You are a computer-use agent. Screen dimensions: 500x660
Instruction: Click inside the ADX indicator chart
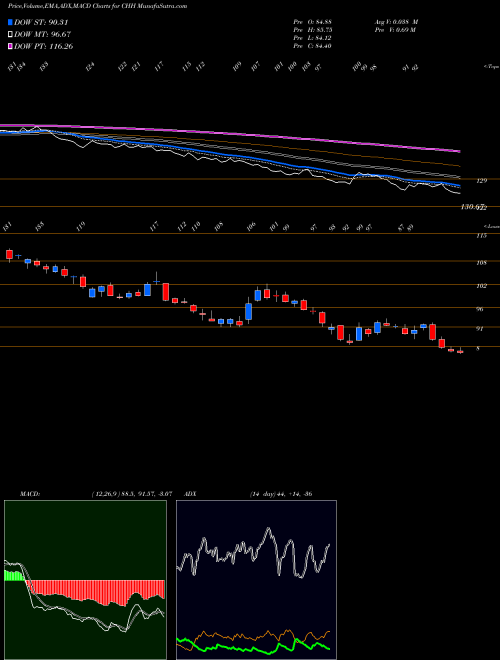(x=256, y=580)
